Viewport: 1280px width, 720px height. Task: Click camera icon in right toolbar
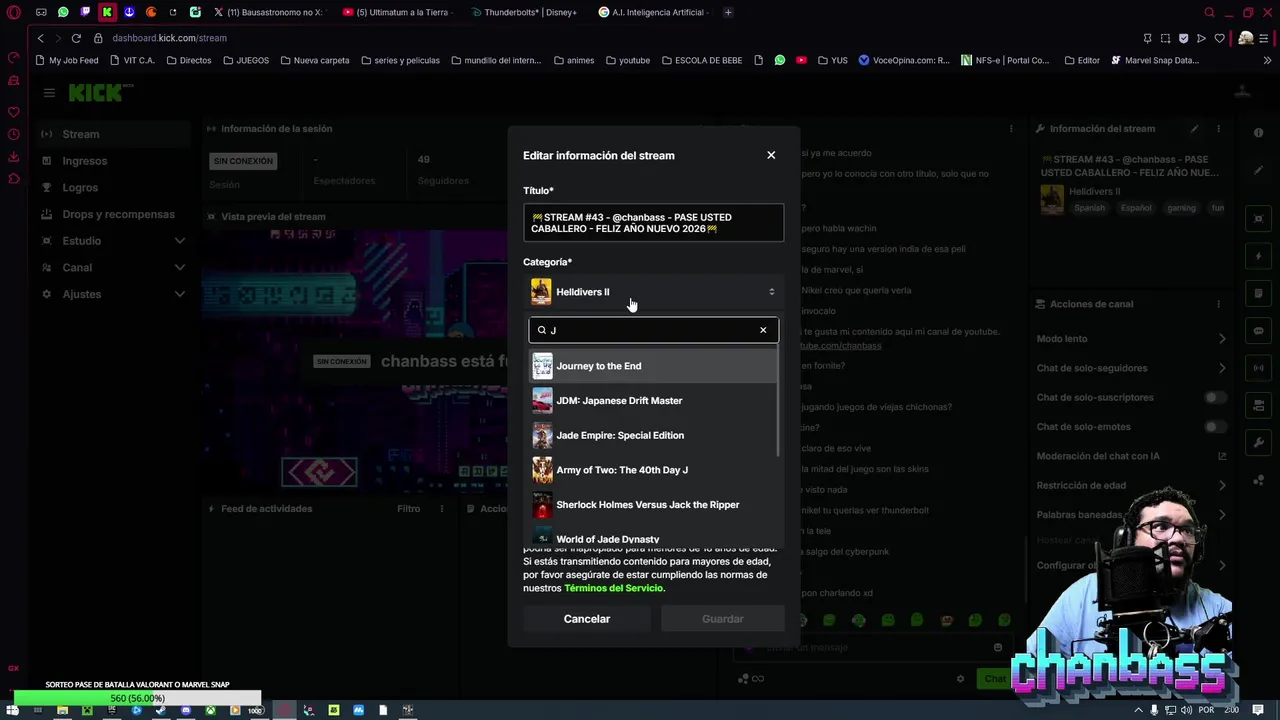coord(1259,405)
